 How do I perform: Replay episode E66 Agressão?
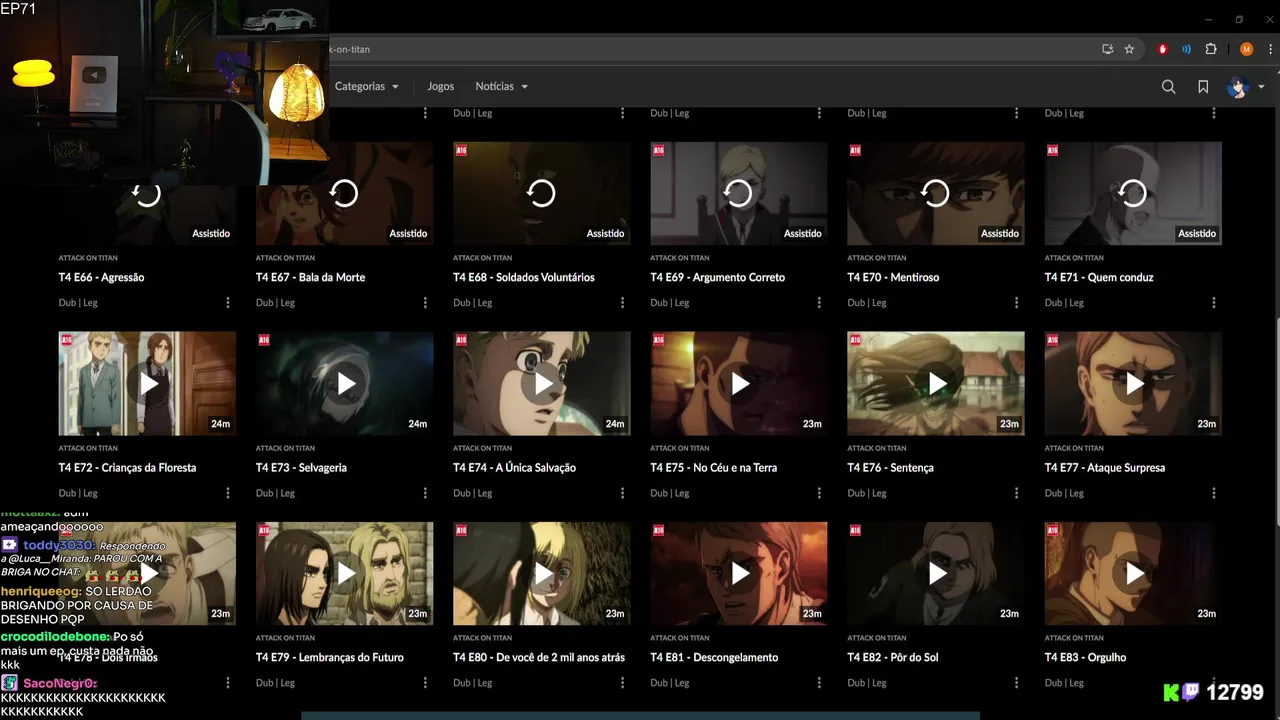point(147,194)
